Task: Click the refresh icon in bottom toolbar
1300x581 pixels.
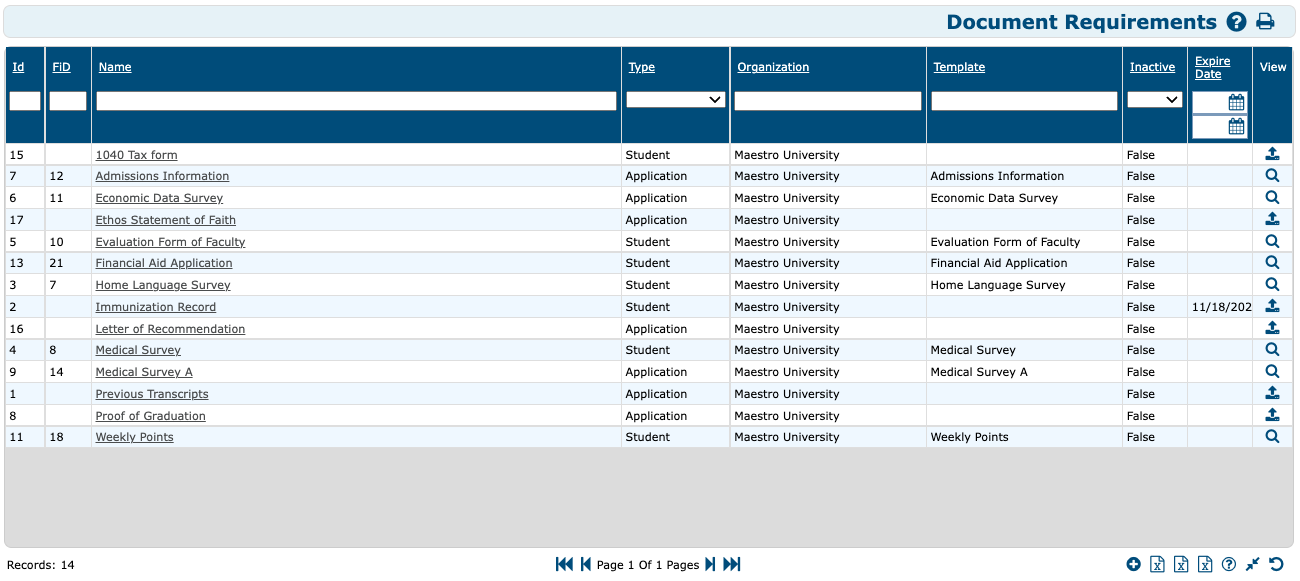Action: pos(1276,564)
